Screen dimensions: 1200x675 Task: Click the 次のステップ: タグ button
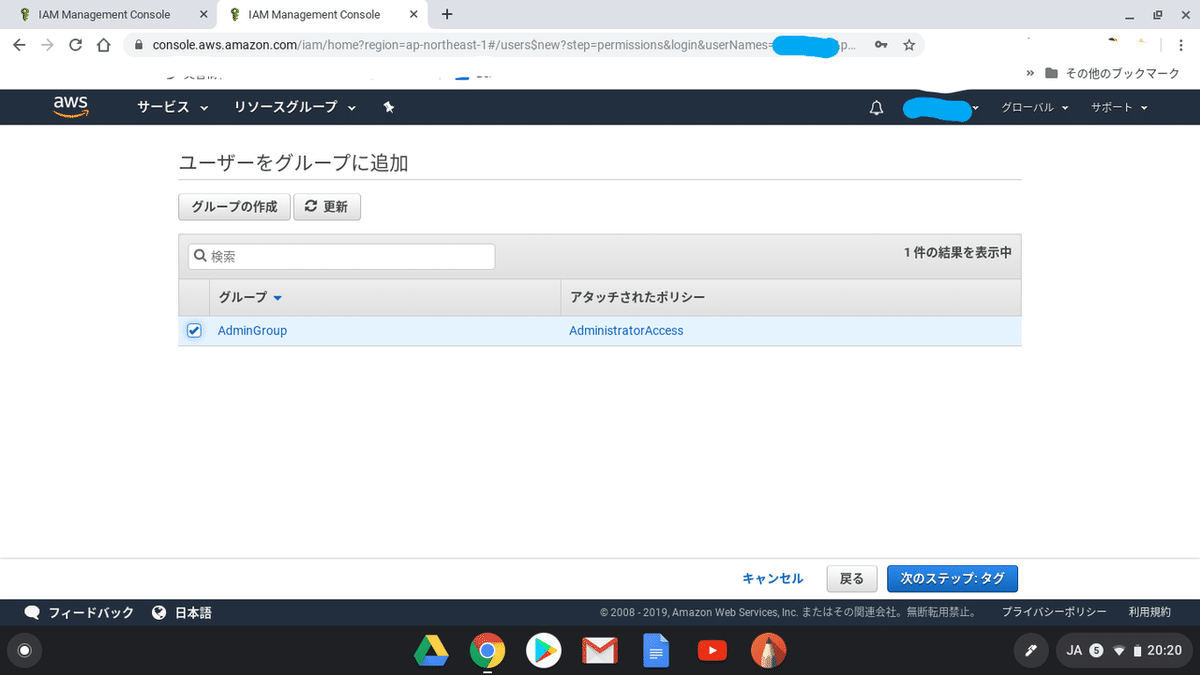[x=952, y=578]
